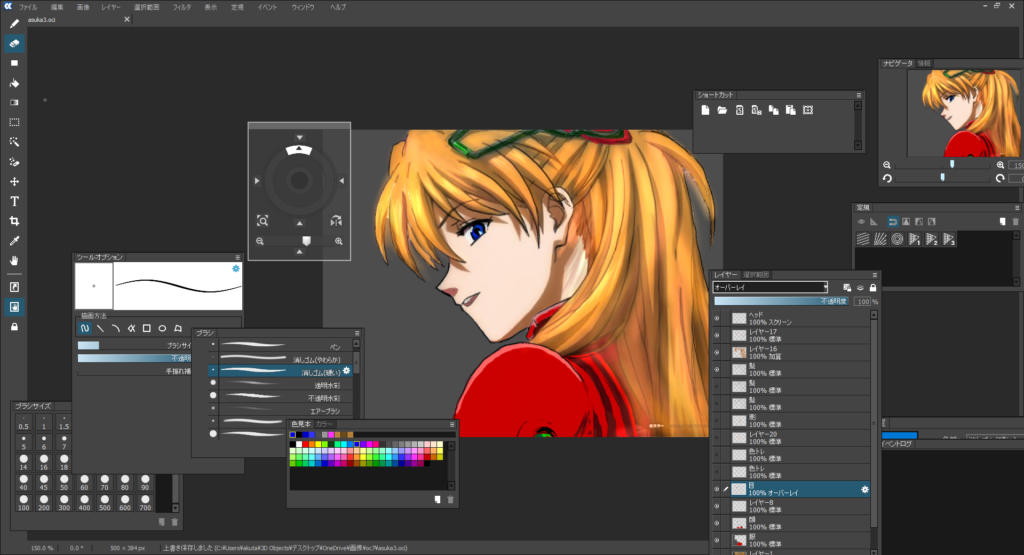Image resolution: width=1024 pixels, height=555 pixels.
Task: Select the Text tool
Action: pyautogui.click(x=15, y=201)
